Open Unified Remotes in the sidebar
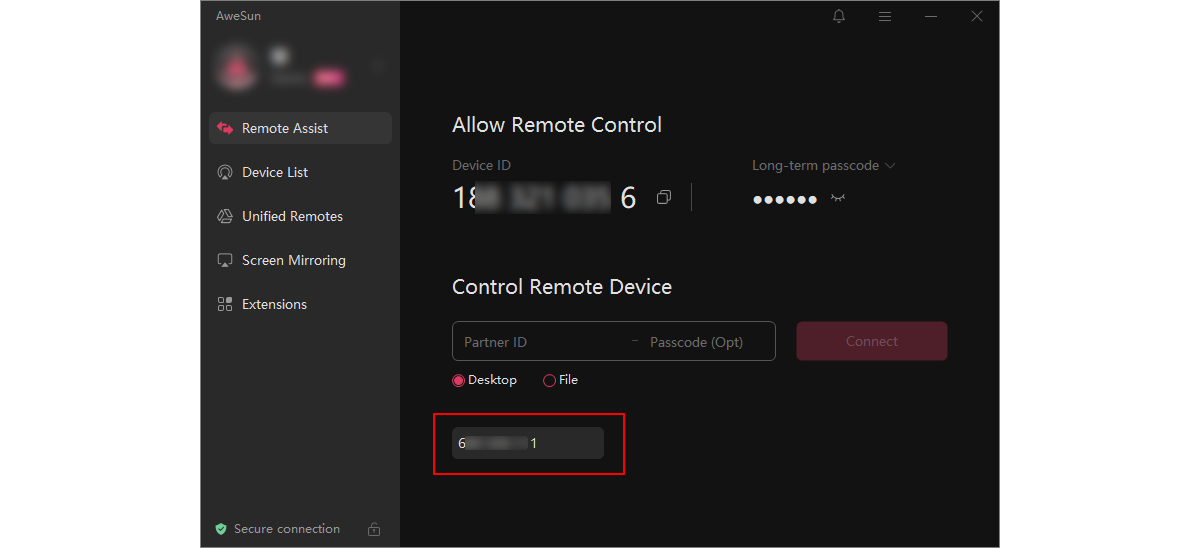Screen dimensions: 1200x548 tap(292, 216)
